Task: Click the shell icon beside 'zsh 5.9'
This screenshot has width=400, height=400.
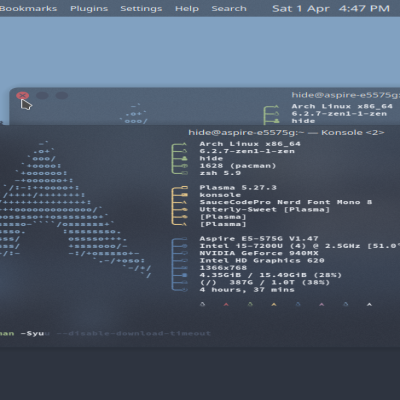Action: [185, 173]
